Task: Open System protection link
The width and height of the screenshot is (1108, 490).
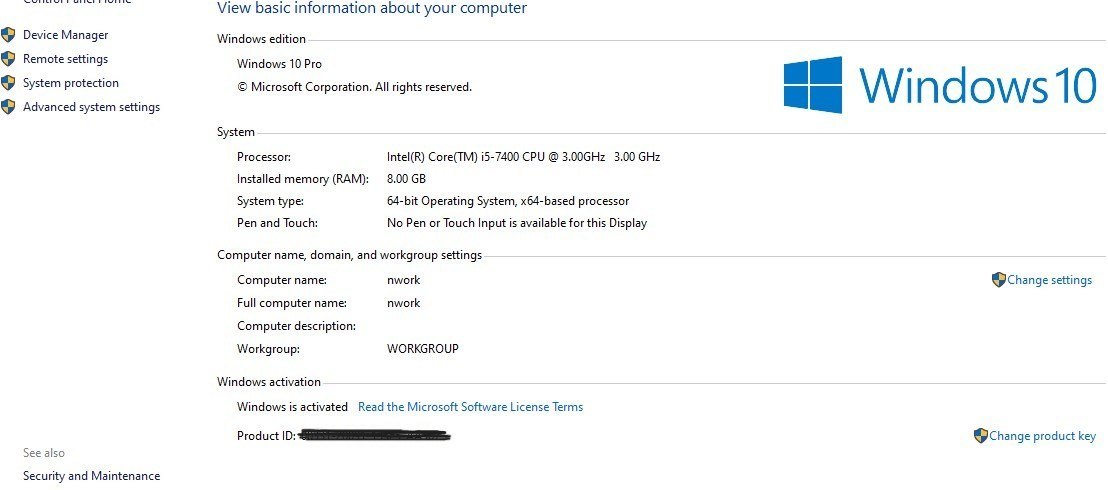Action: click(x=71, y=83)
